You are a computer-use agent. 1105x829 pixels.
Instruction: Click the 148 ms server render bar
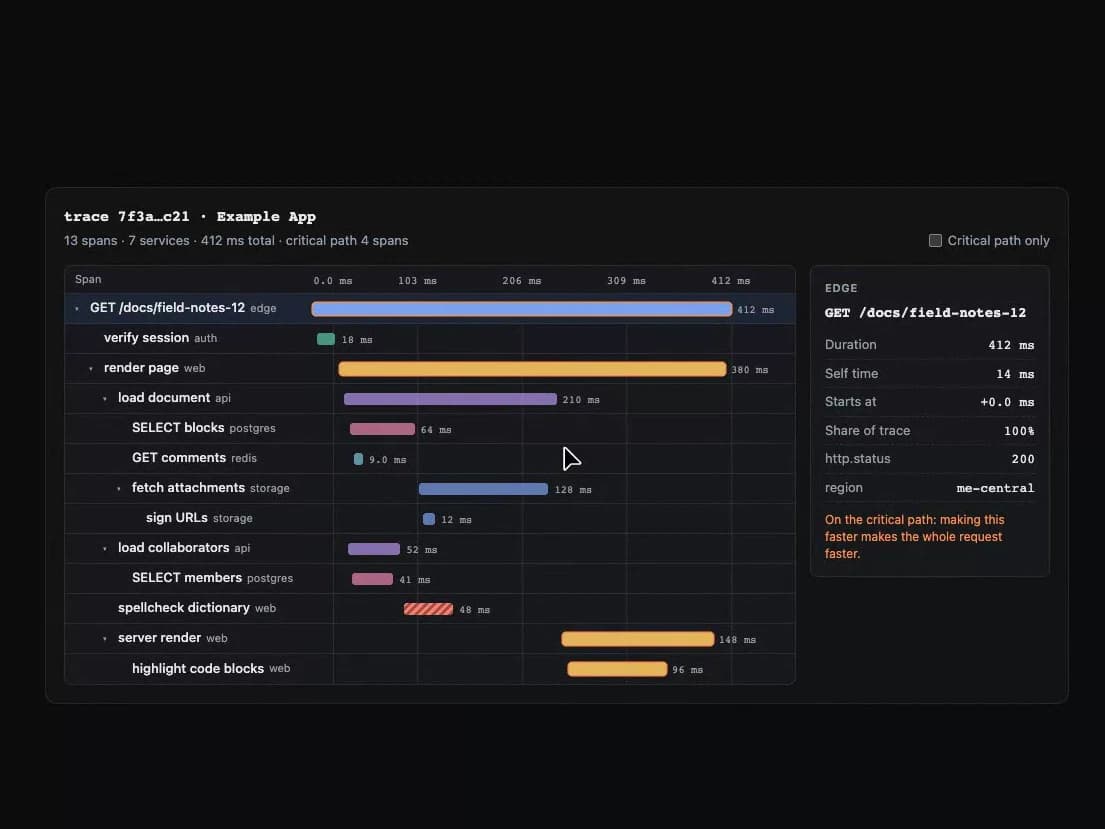pyautogui.click(x=638, y=639)
